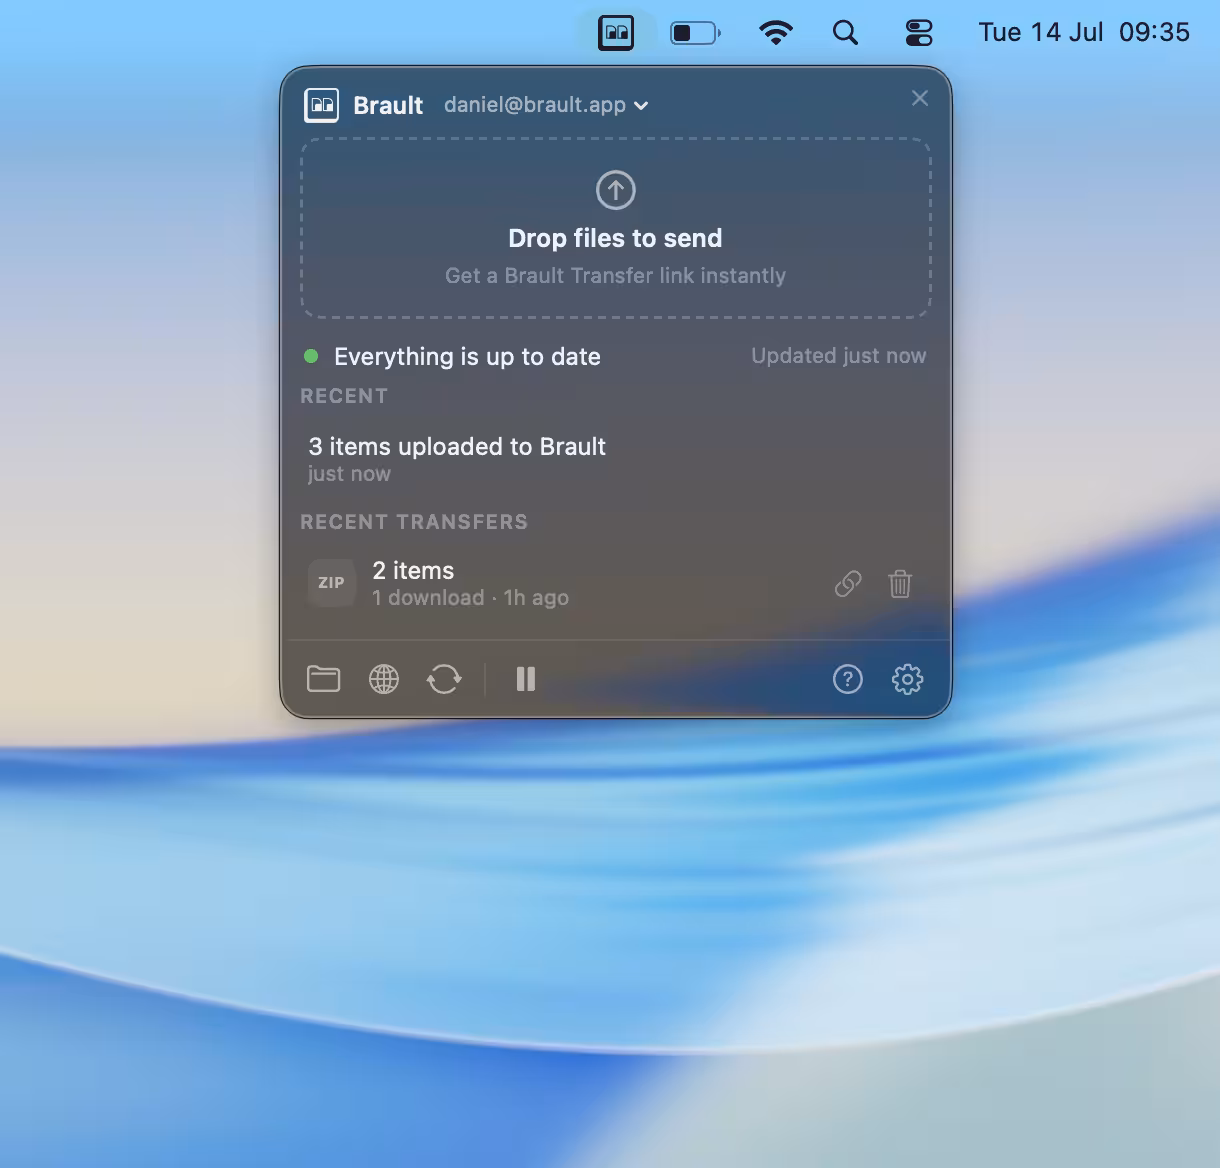Click the battery status icon

coord(695,33)
